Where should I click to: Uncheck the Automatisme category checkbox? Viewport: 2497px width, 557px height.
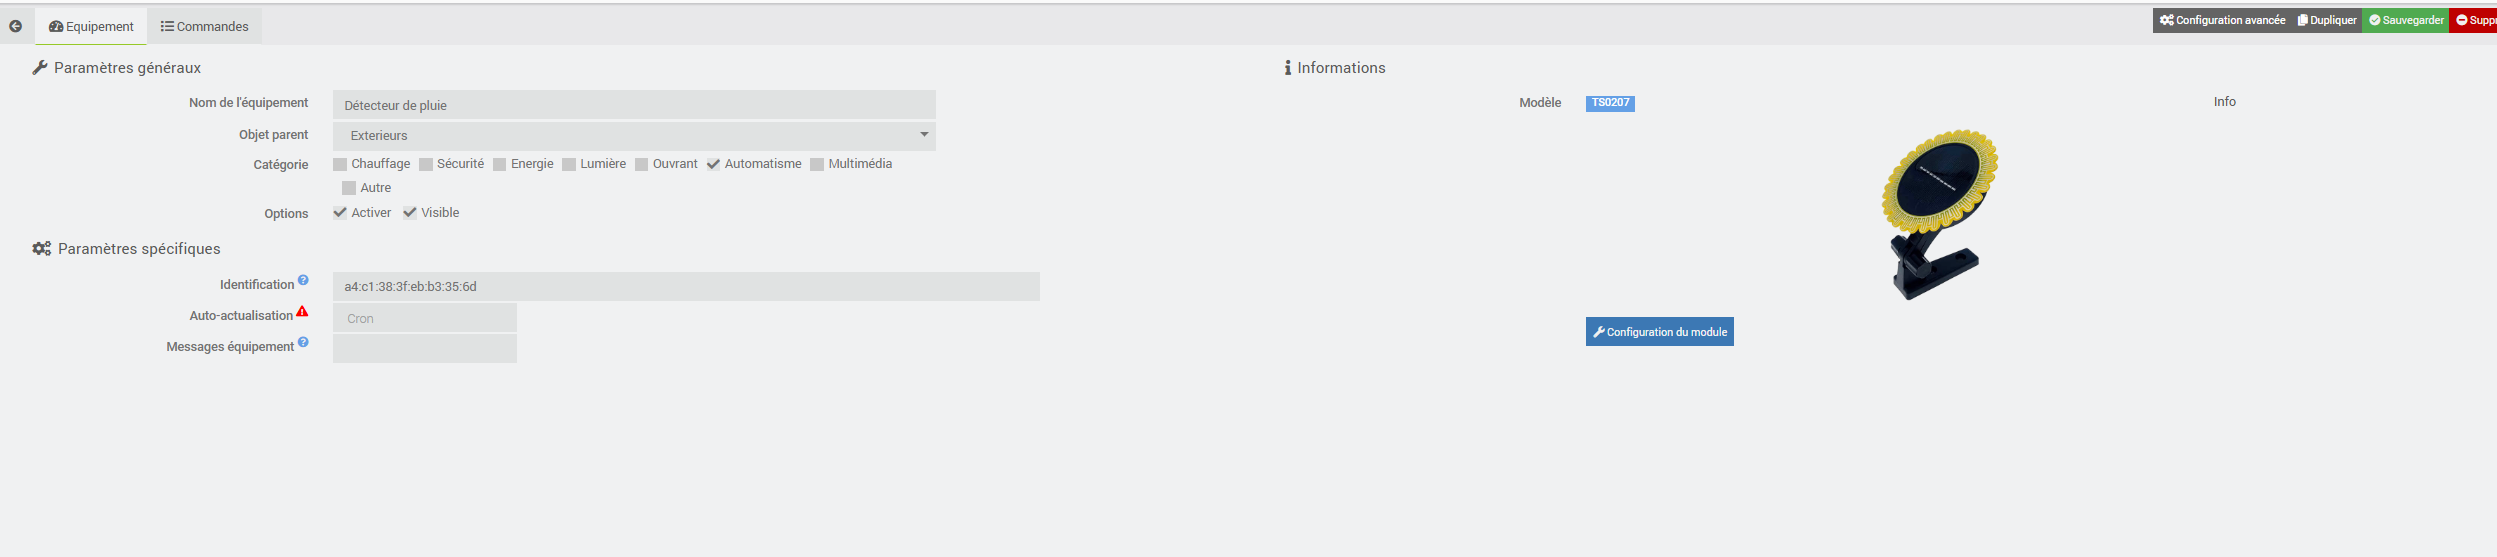click(x=713, y=164)
